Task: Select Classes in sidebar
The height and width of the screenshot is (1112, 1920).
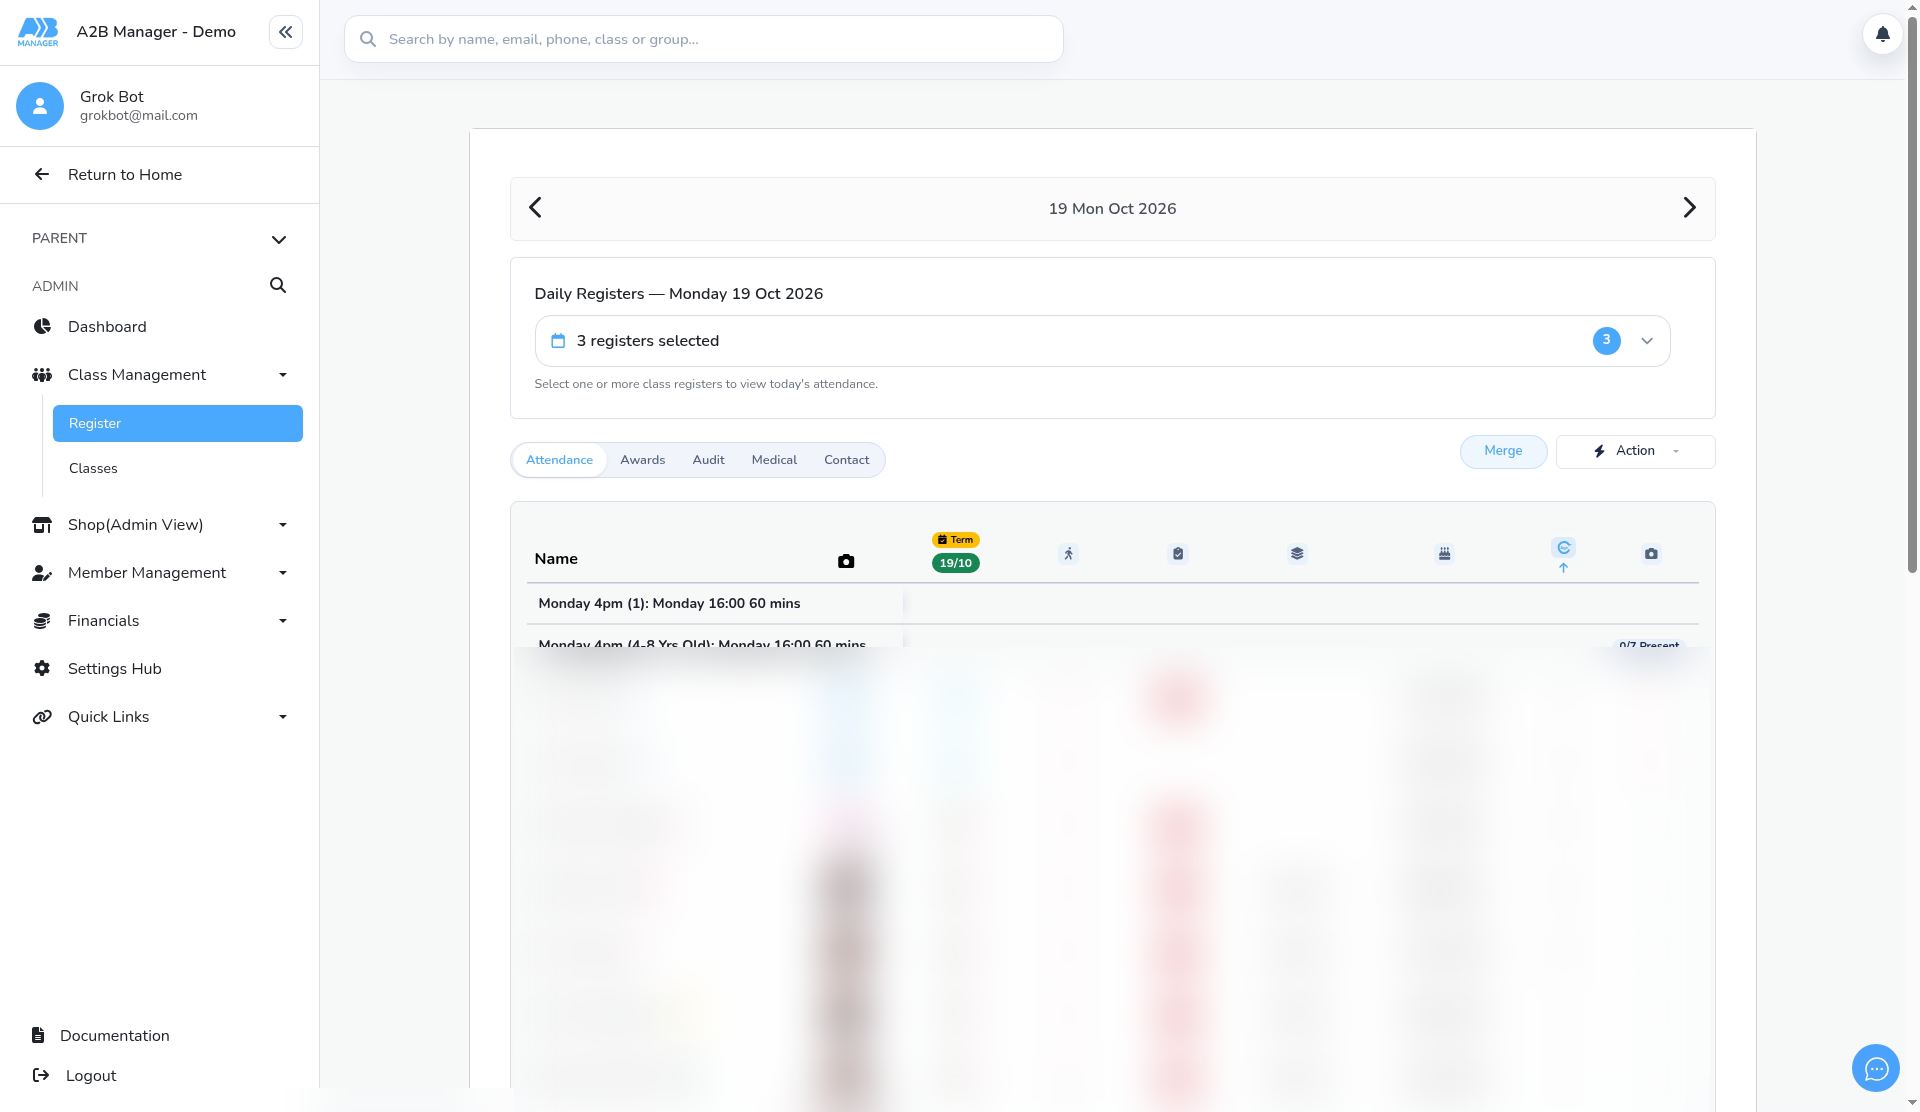Action: [x=178, y=468]
